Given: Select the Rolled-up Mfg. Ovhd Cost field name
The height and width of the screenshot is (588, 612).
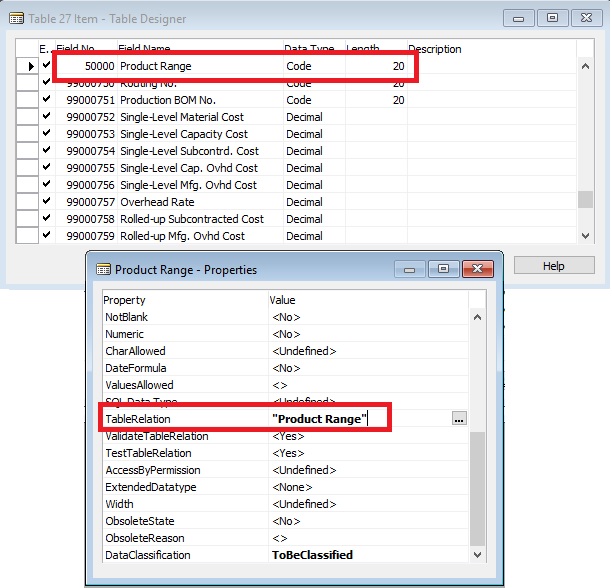Looking at the screenshot, I should pos(181,236).
